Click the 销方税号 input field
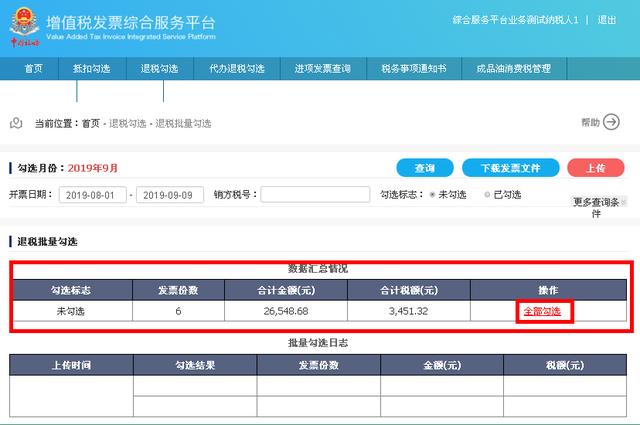Screen dimensions: 640x425 click(315, 194)
